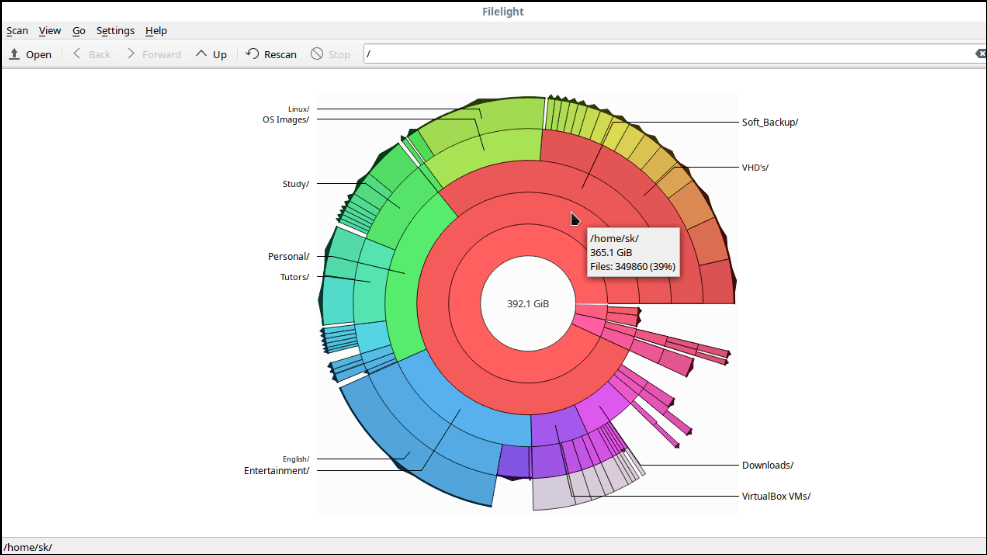987x555 pixels.
Task: Click the Forward button label
Action: point(161,55)
